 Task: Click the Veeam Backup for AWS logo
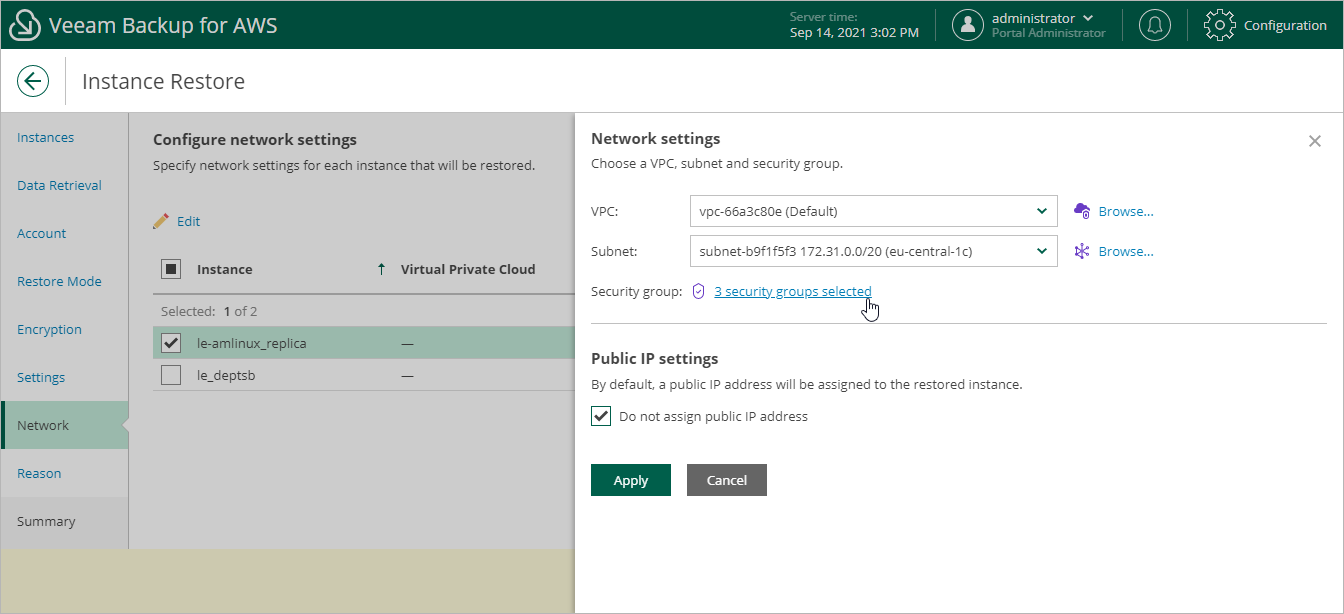(24, 24)
